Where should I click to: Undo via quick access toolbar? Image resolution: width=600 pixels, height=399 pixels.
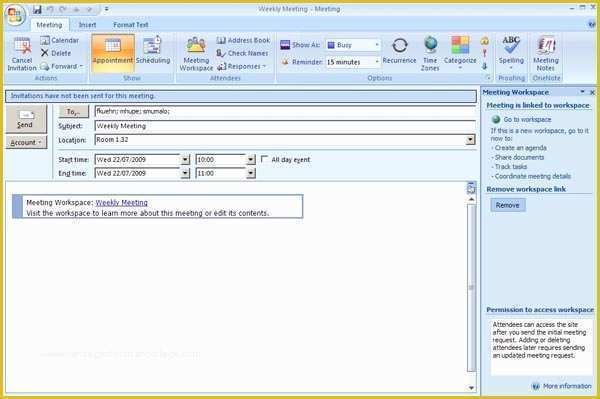click(x=50, y=9)
